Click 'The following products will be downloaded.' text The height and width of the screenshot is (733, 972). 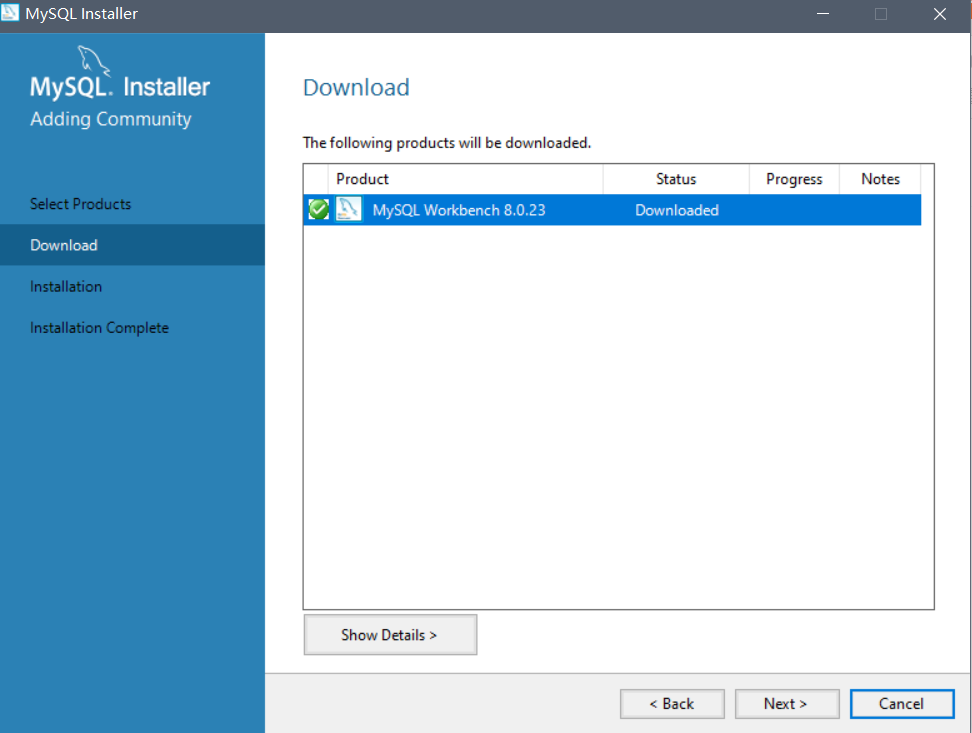(x=446, y=143)
